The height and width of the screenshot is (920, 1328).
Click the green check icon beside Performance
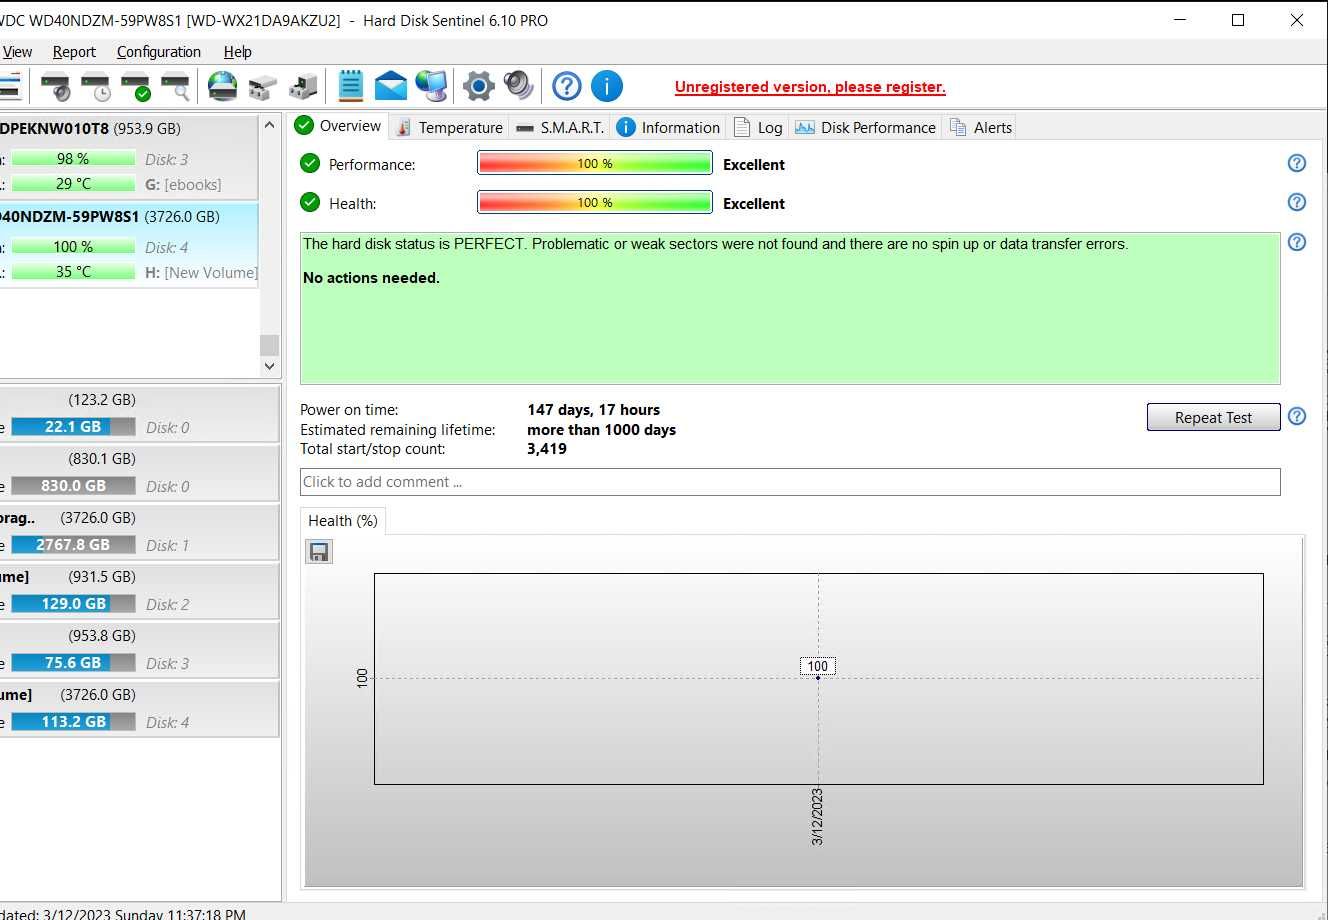point(310,163)
